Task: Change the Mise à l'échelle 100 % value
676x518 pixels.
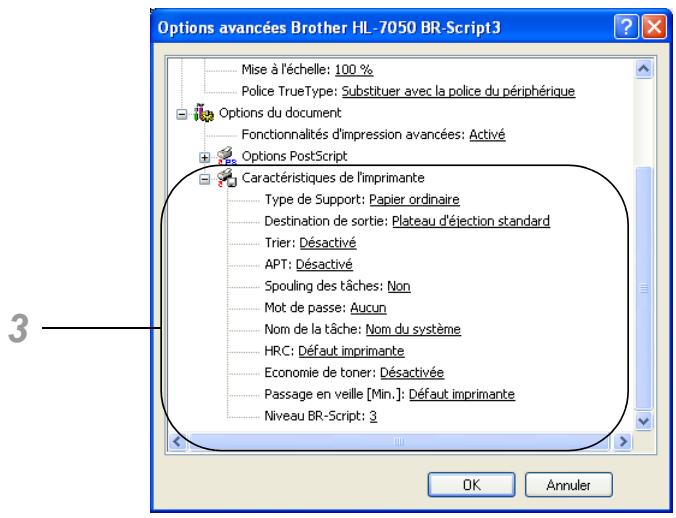Action: tap(354, 69)
